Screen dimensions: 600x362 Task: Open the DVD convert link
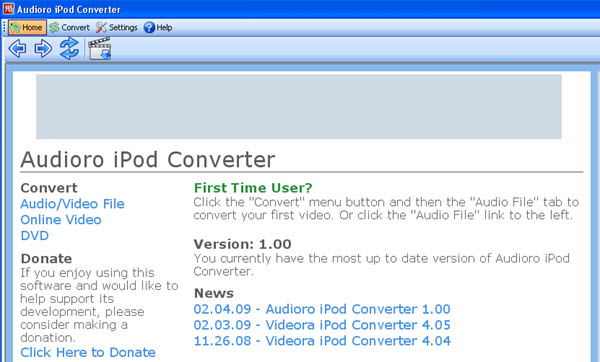coord(34,235)
